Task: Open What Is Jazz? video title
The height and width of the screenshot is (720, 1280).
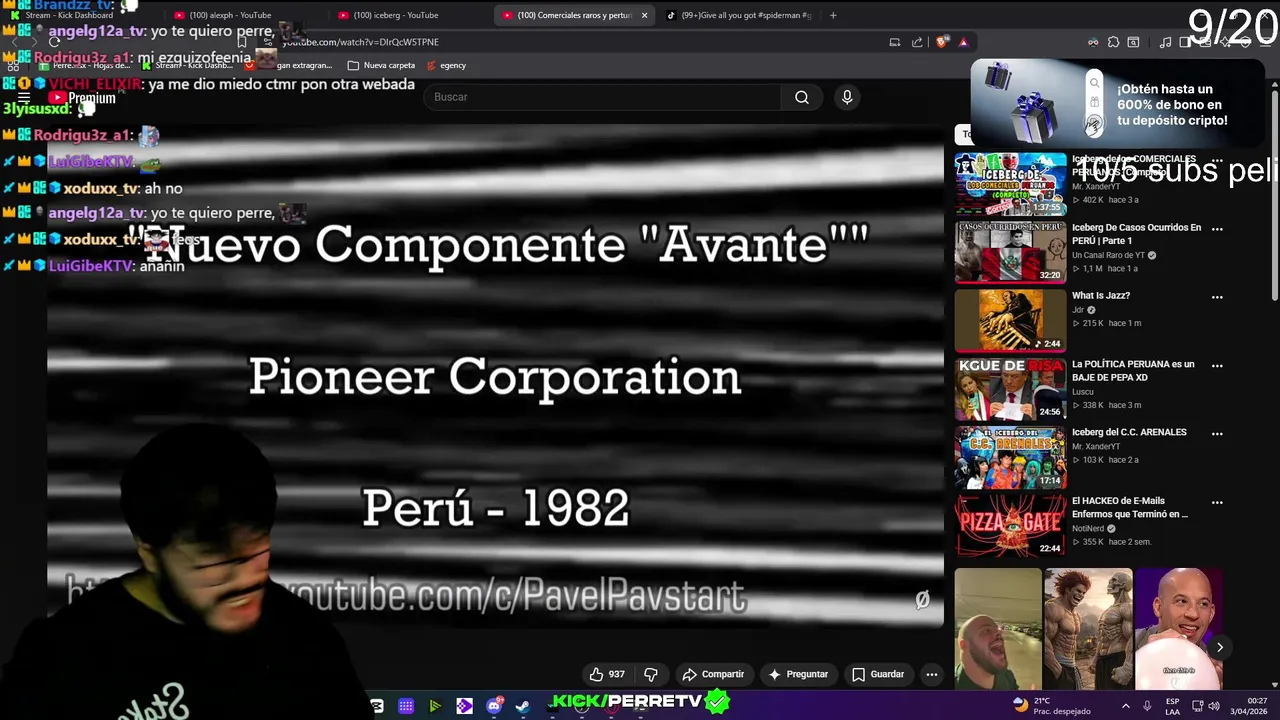Action: coord(1101,296)
